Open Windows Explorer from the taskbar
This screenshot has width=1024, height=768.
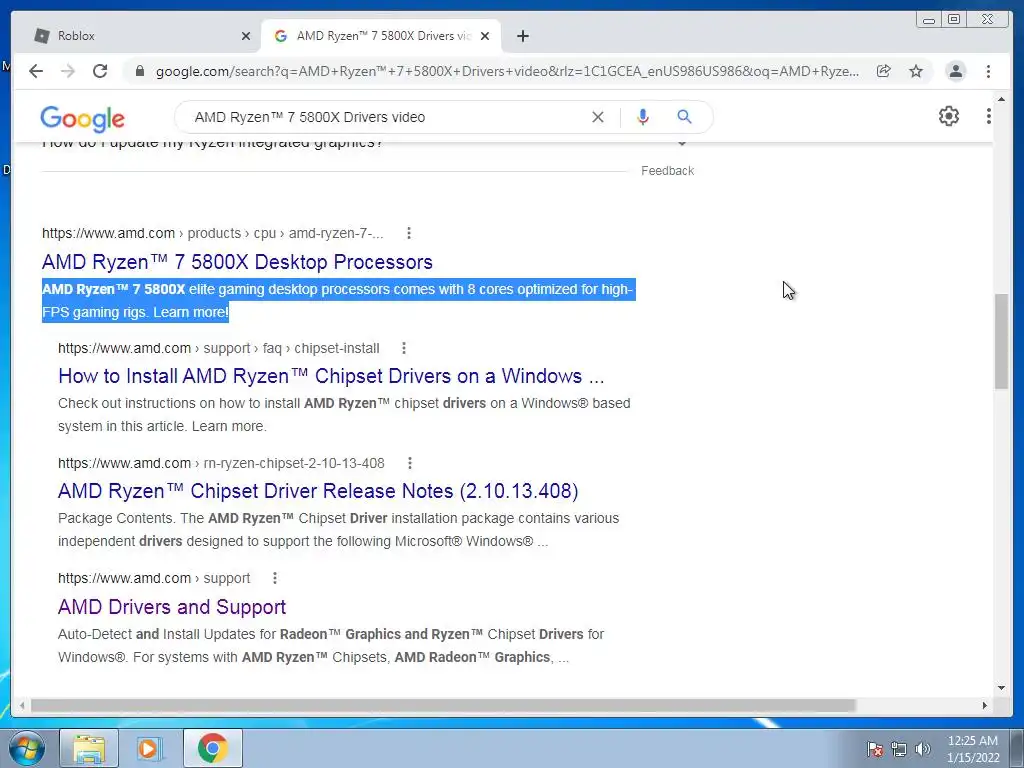pos(89,749)
